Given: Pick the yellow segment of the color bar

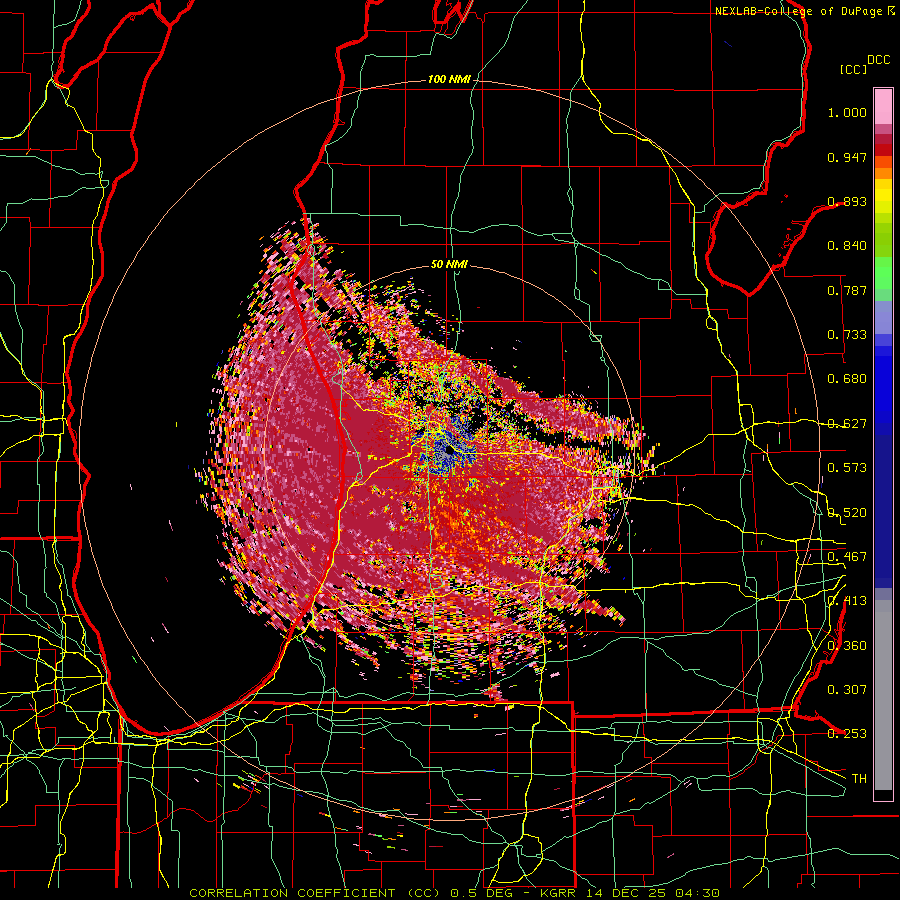Looking at the screenshot, I should pyautogui.click(x=883, y=196).
